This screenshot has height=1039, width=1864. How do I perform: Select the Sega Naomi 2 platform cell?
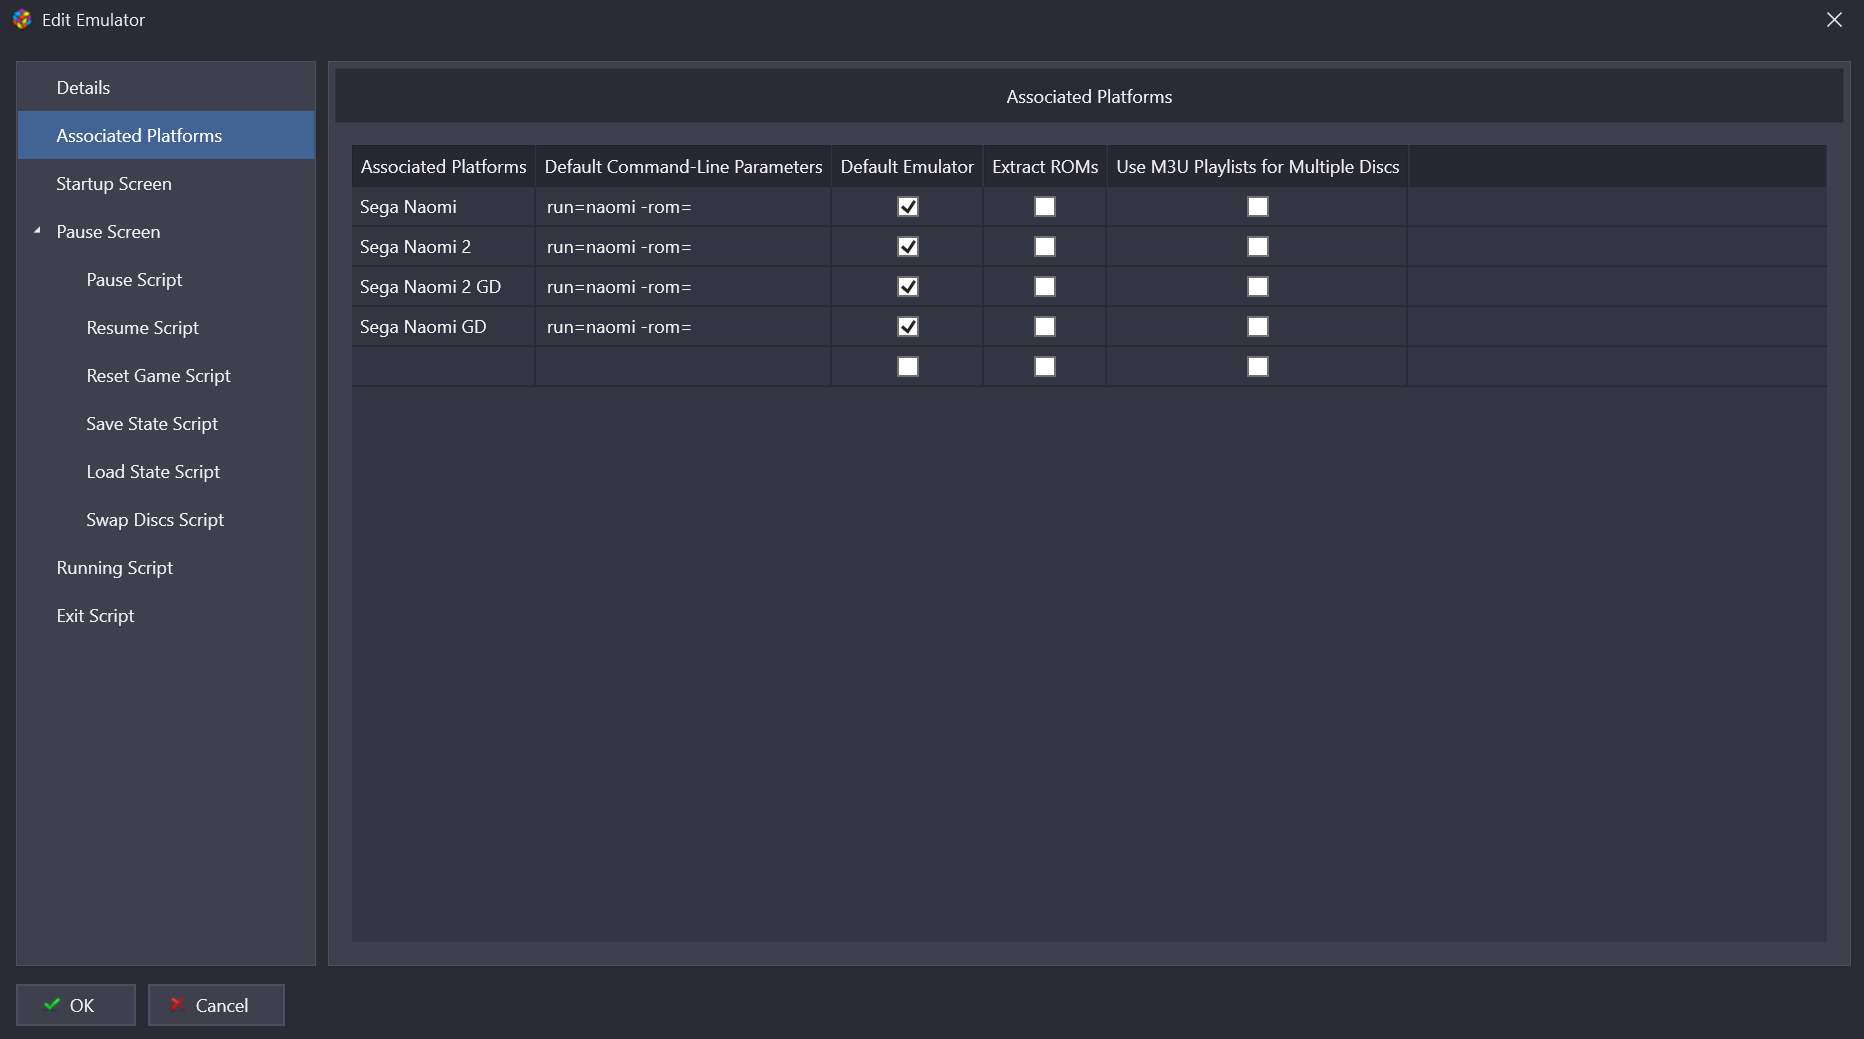[x=443, y=246]
